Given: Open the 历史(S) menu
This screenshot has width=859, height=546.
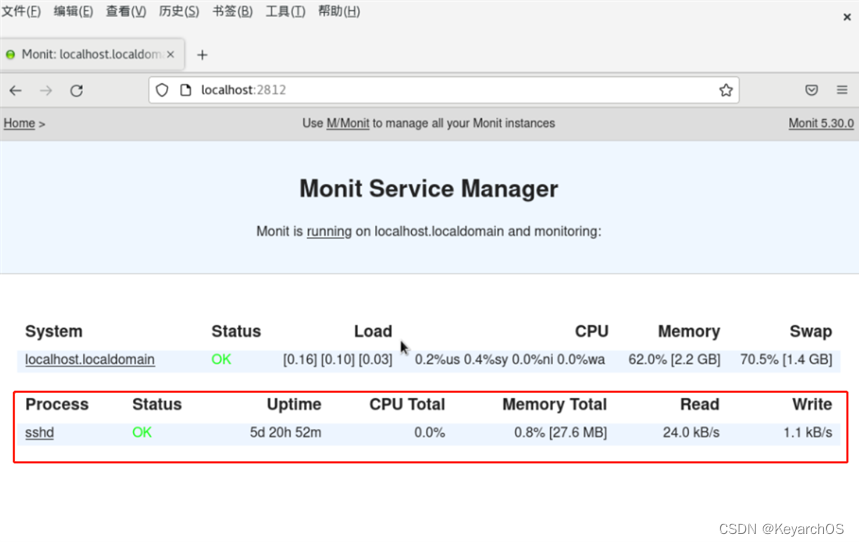Looking at the screenshot, I should pos(179,11).
